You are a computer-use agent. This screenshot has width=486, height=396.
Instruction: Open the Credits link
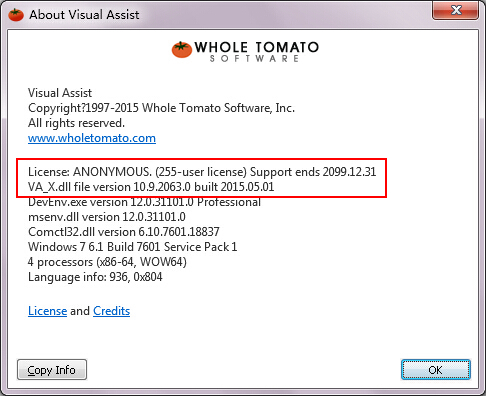(111, 311)
